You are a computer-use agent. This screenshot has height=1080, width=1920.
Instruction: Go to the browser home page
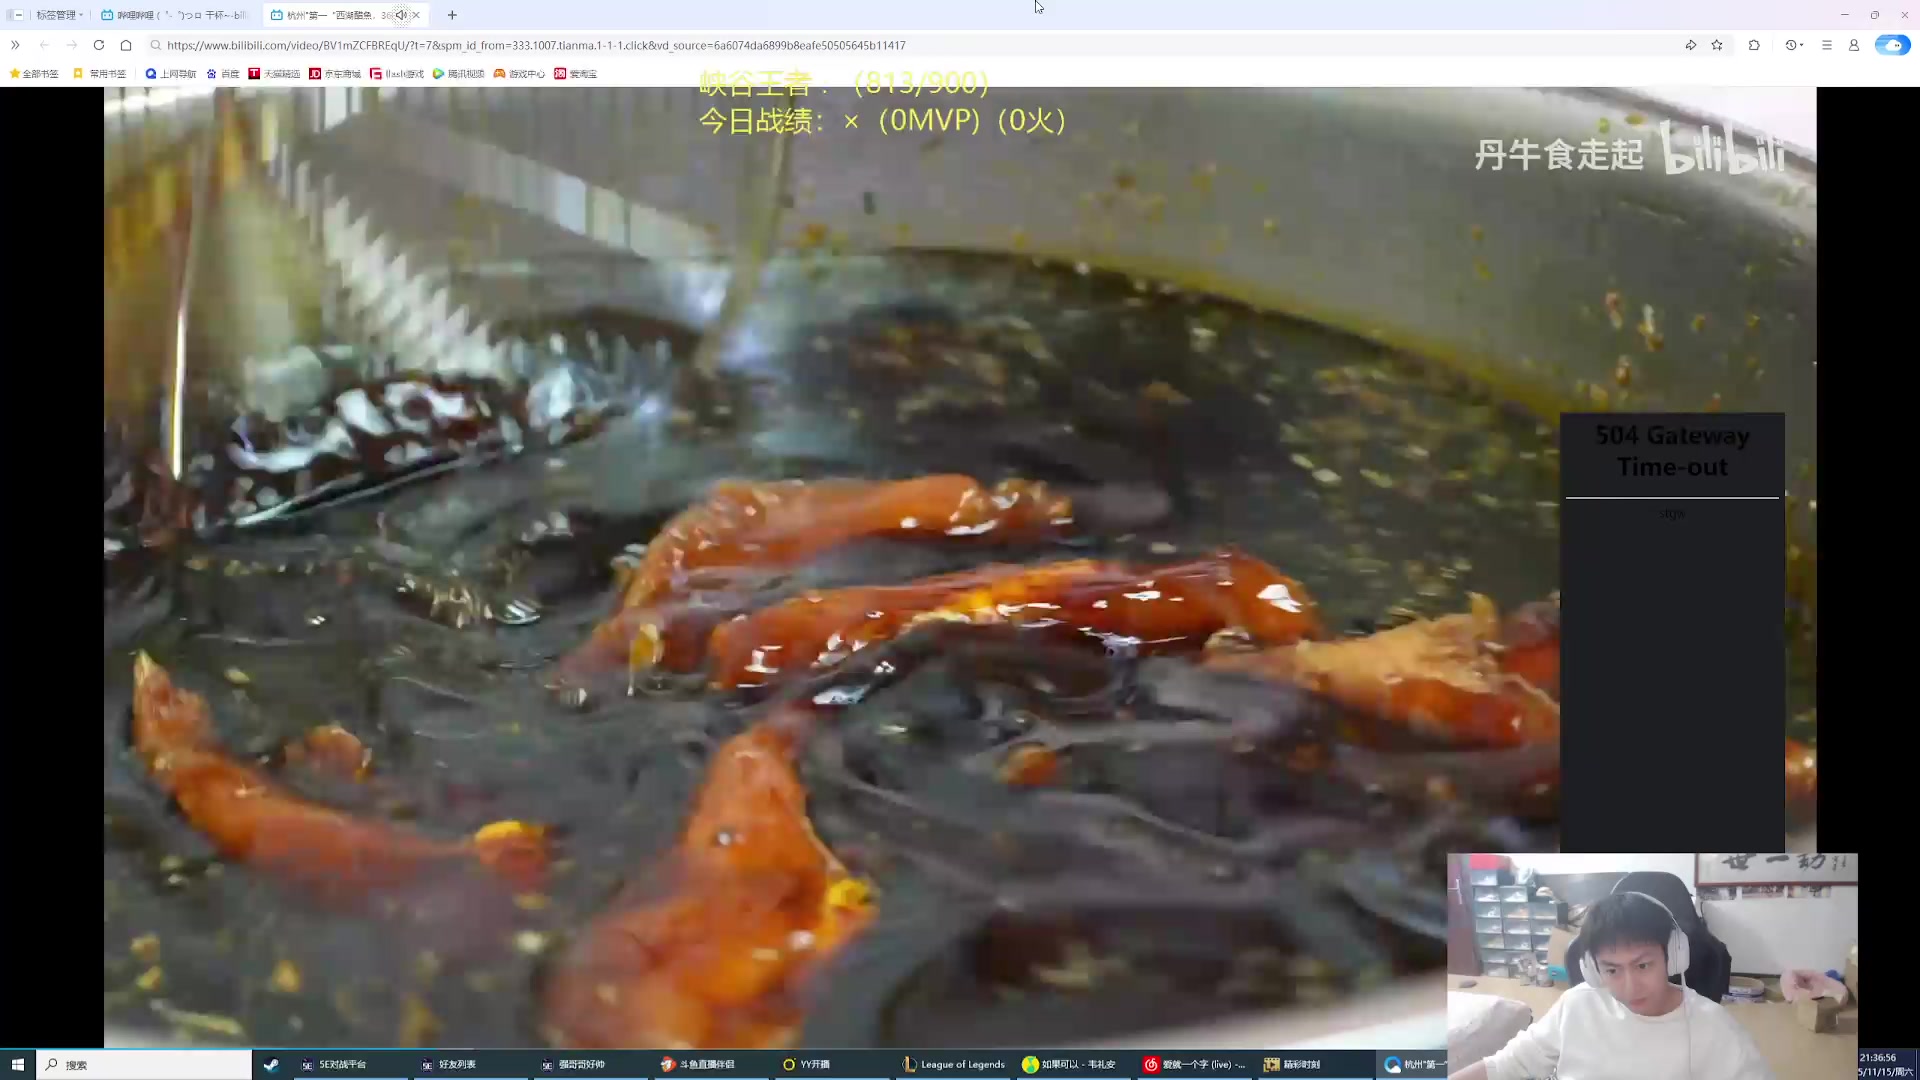point(126,45)
